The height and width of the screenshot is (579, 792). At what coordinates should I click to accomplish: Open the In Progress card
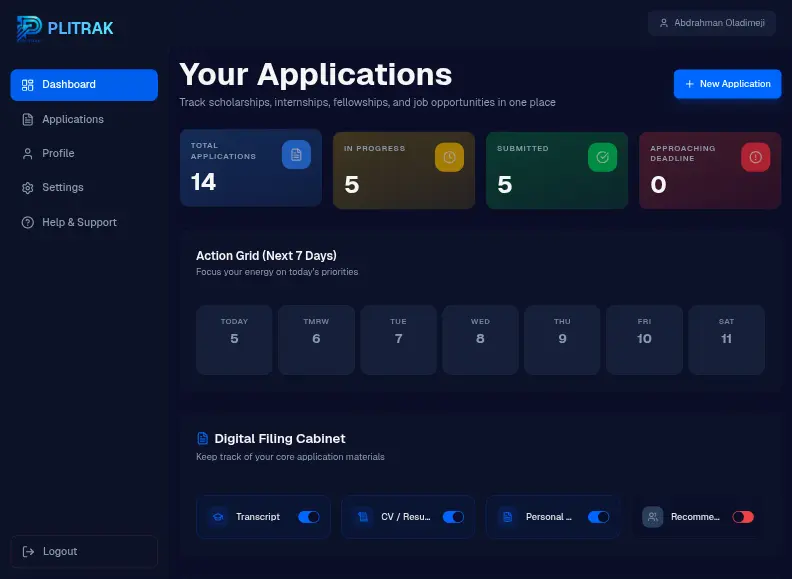coord(404,171)
